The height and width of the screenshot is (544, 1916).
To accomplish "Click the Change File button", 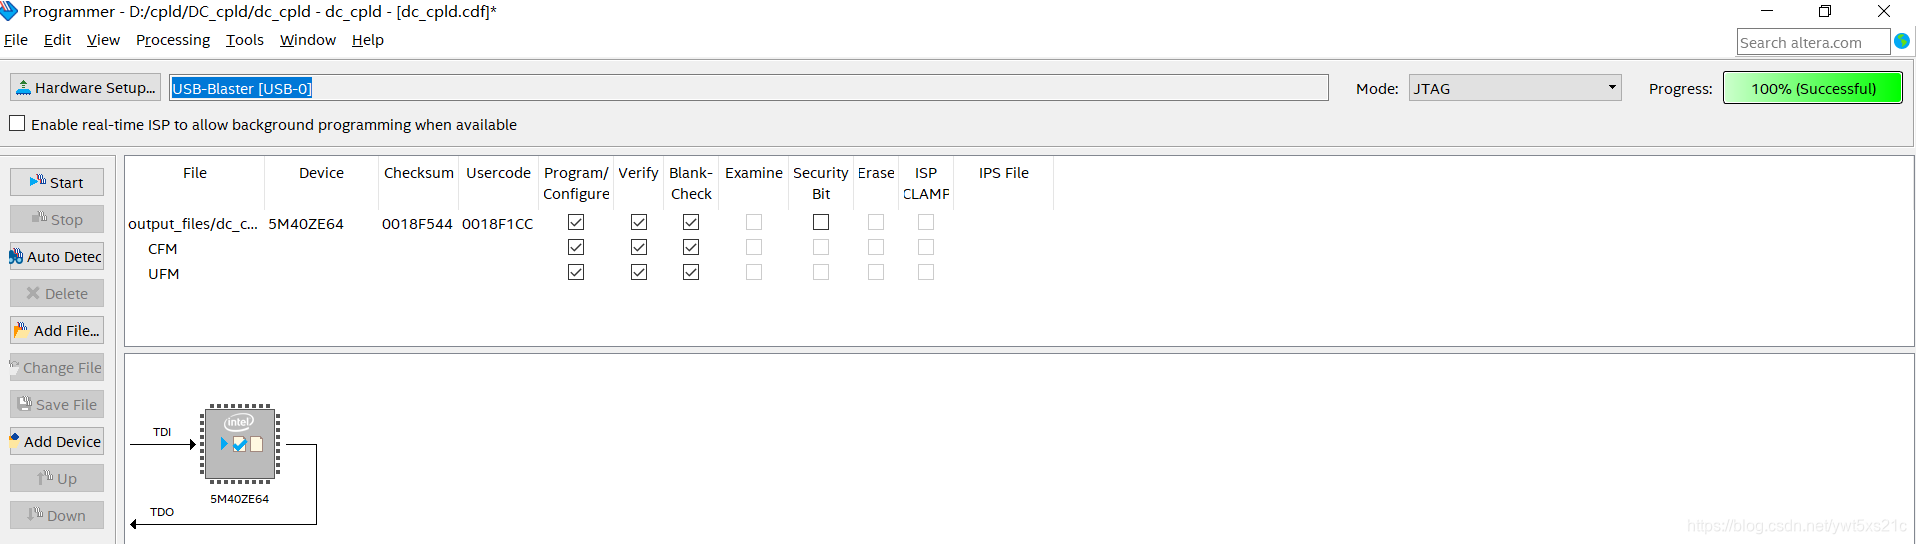I will pyautogui.click(x=57, y=367).
